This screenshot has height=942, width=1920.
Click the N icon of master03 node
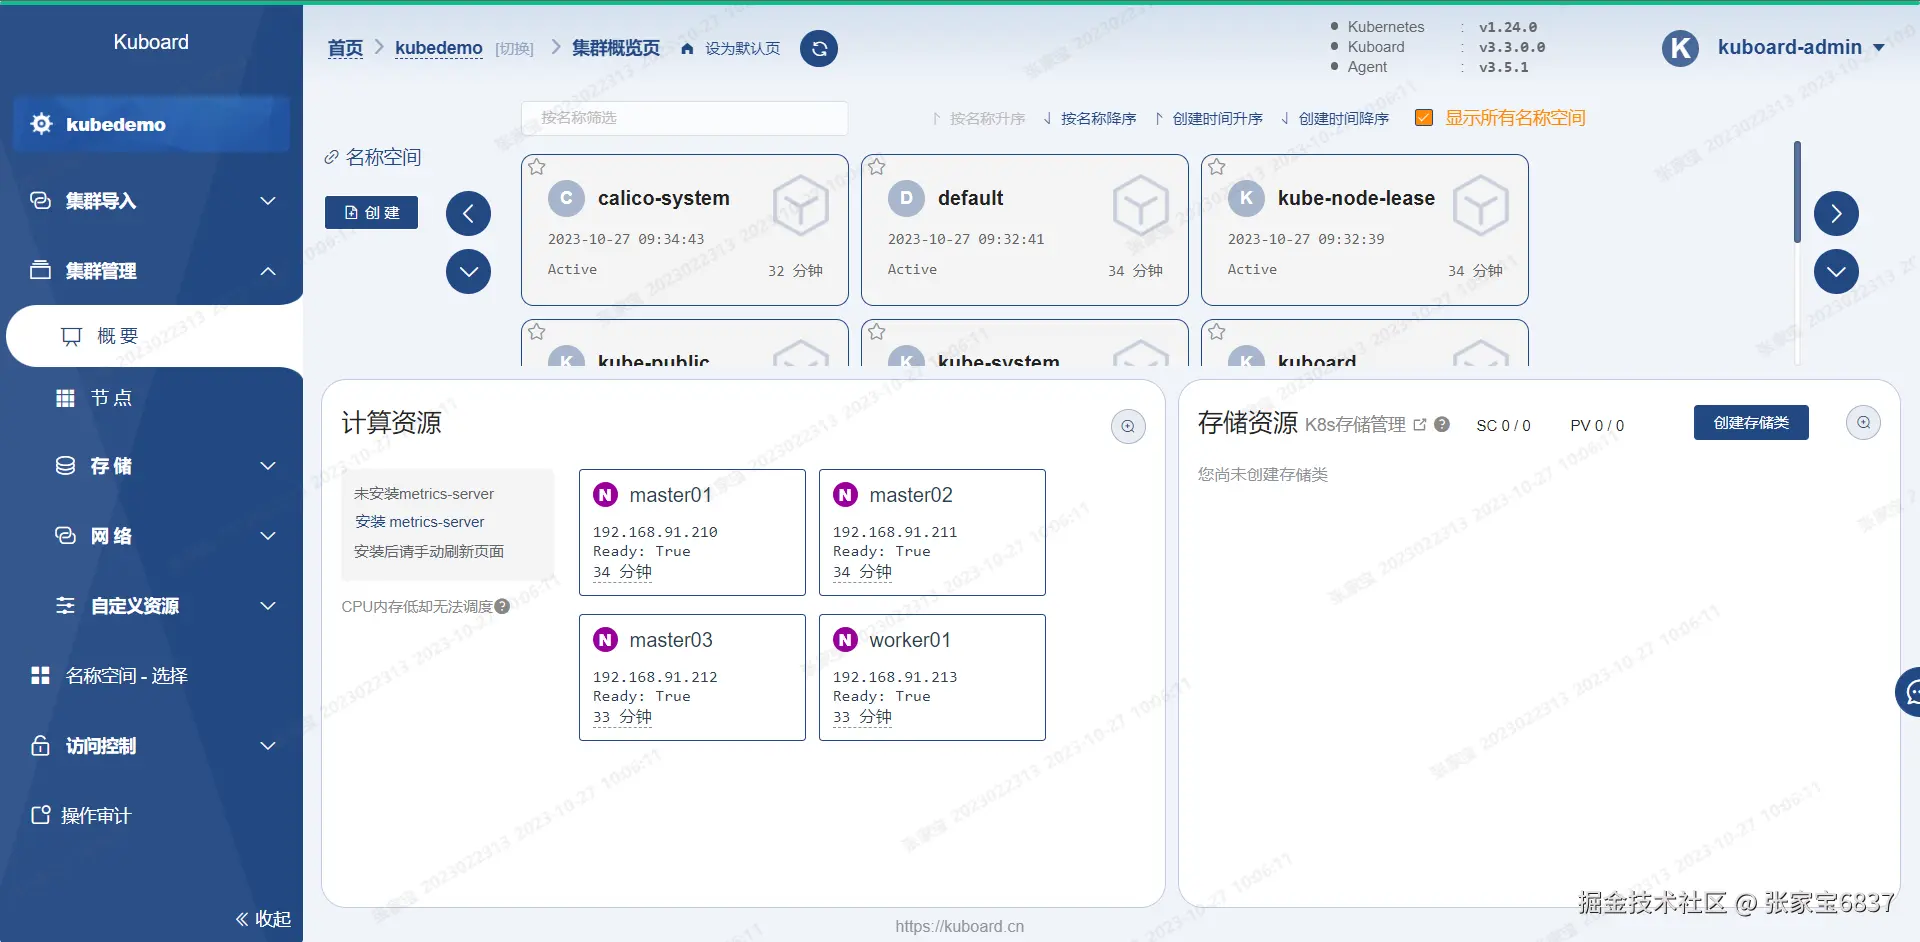[x=605, y=640]
